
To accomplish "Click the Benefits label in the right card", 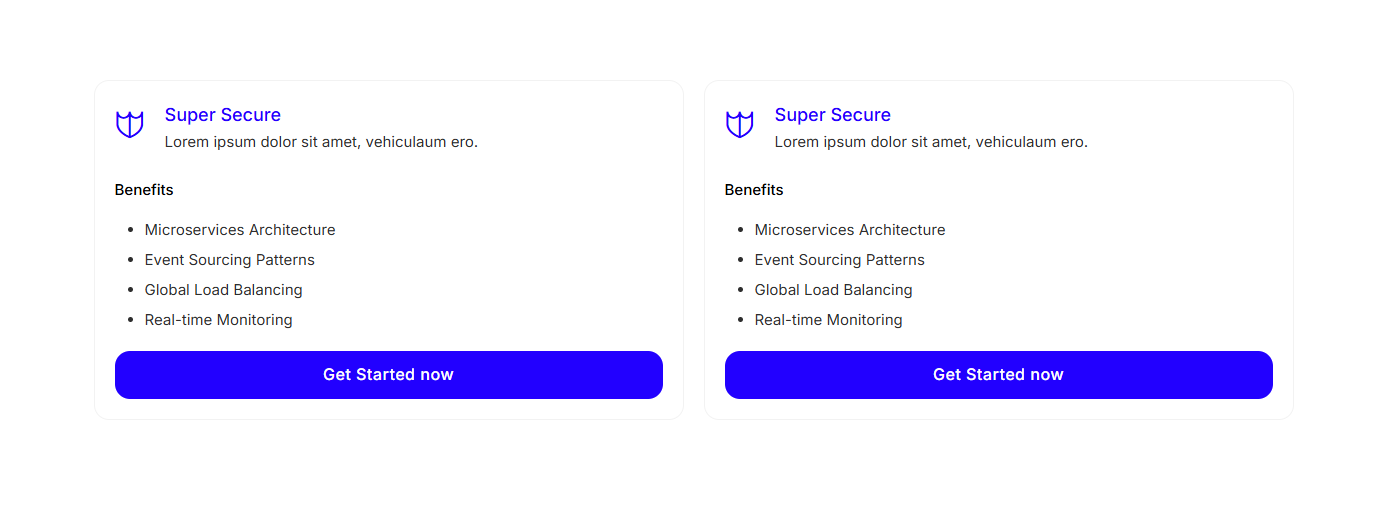I will point(754,190).
